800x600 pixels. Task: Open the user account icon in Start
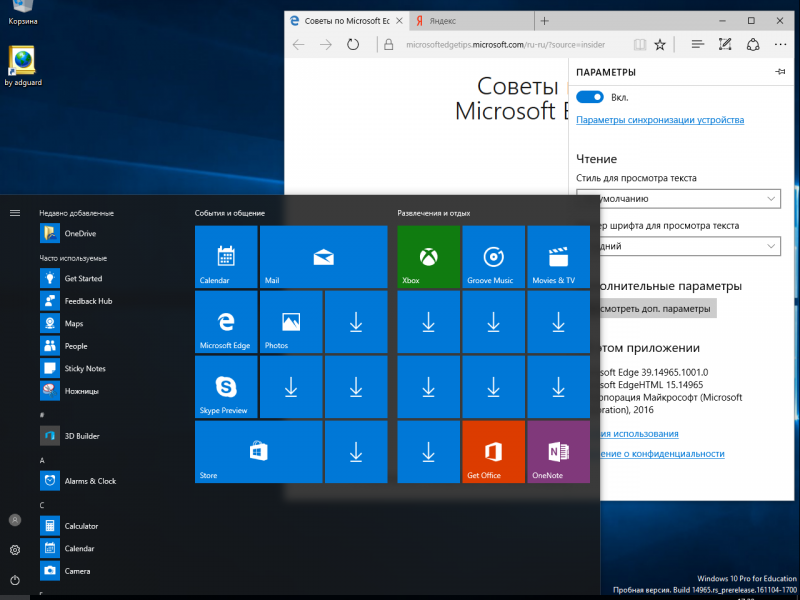[x=15, y=520]
